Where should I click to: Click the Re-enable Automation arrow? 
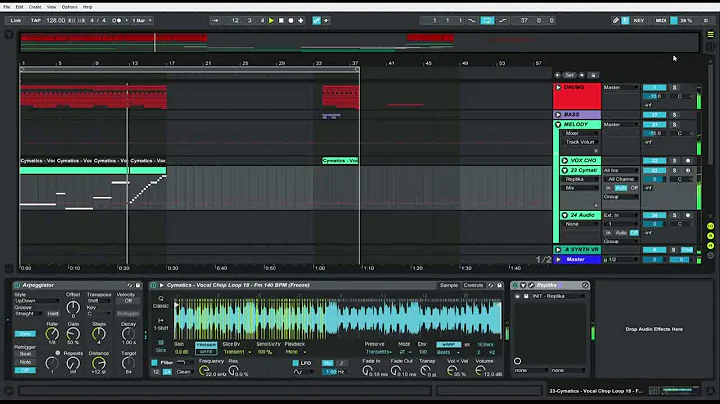point(326,21)
